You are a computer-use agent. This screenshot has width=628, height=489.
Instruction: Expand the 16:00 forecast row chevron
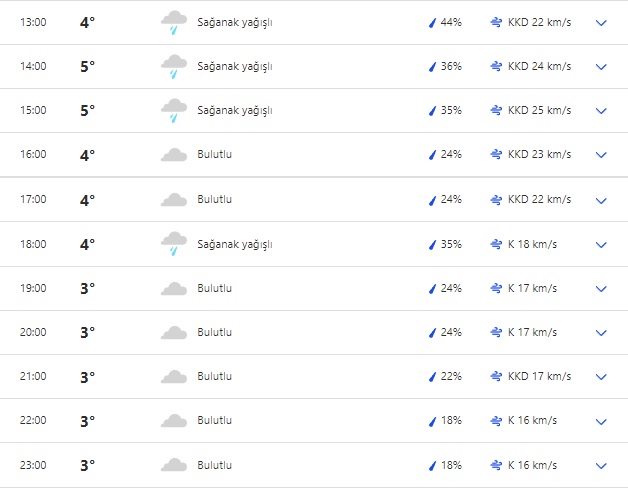601,155
